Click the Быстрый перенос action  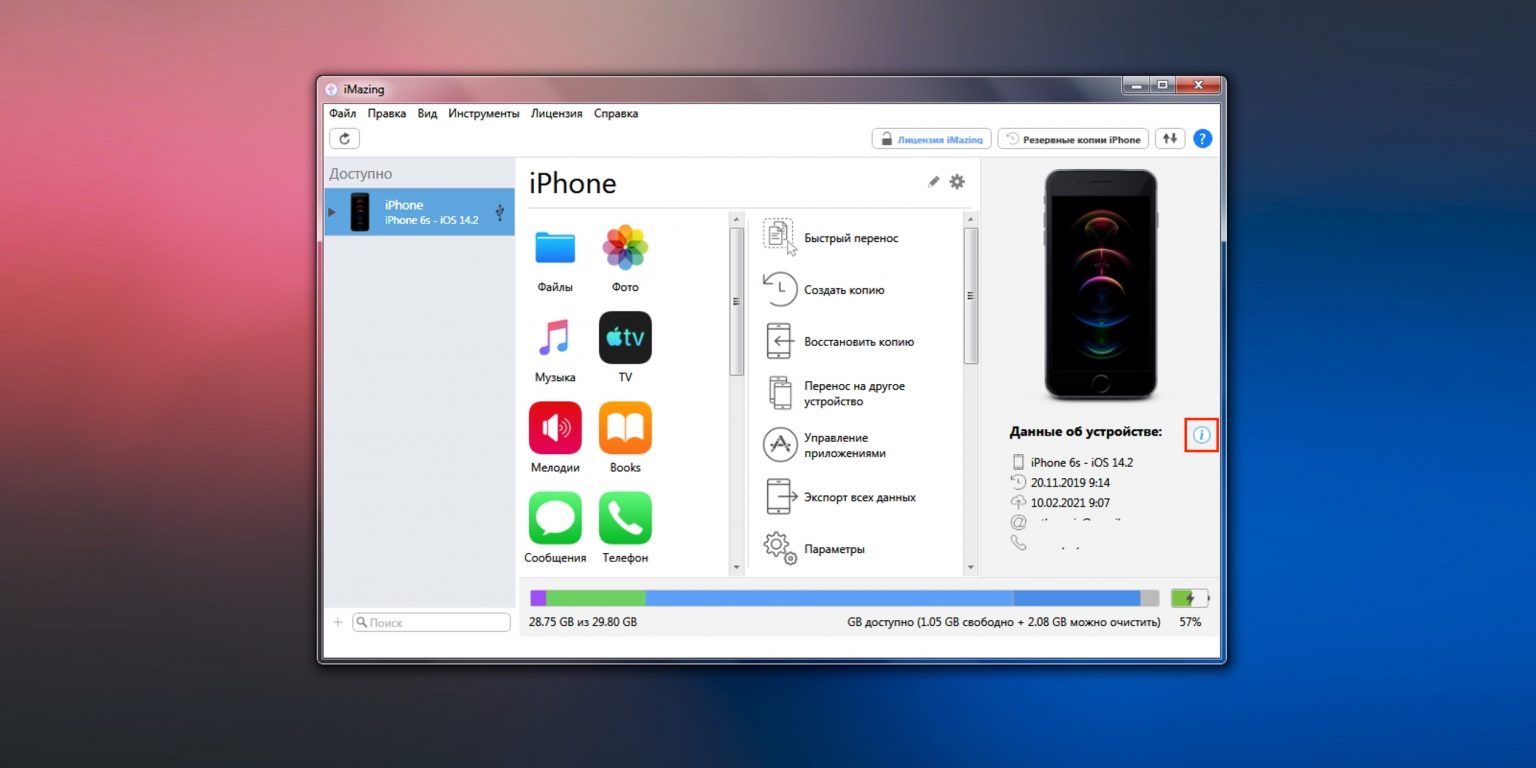coord(831,238)
